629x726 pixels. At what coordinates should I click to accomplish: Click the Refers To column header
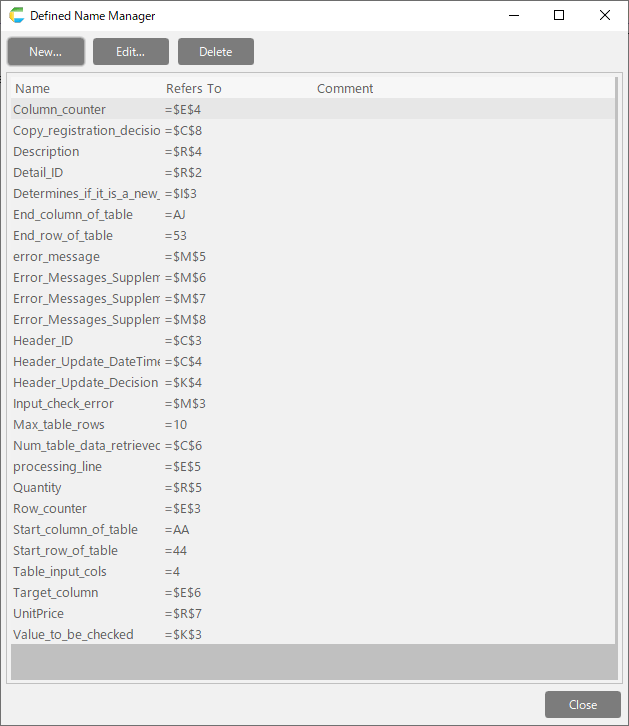point(193,89)
